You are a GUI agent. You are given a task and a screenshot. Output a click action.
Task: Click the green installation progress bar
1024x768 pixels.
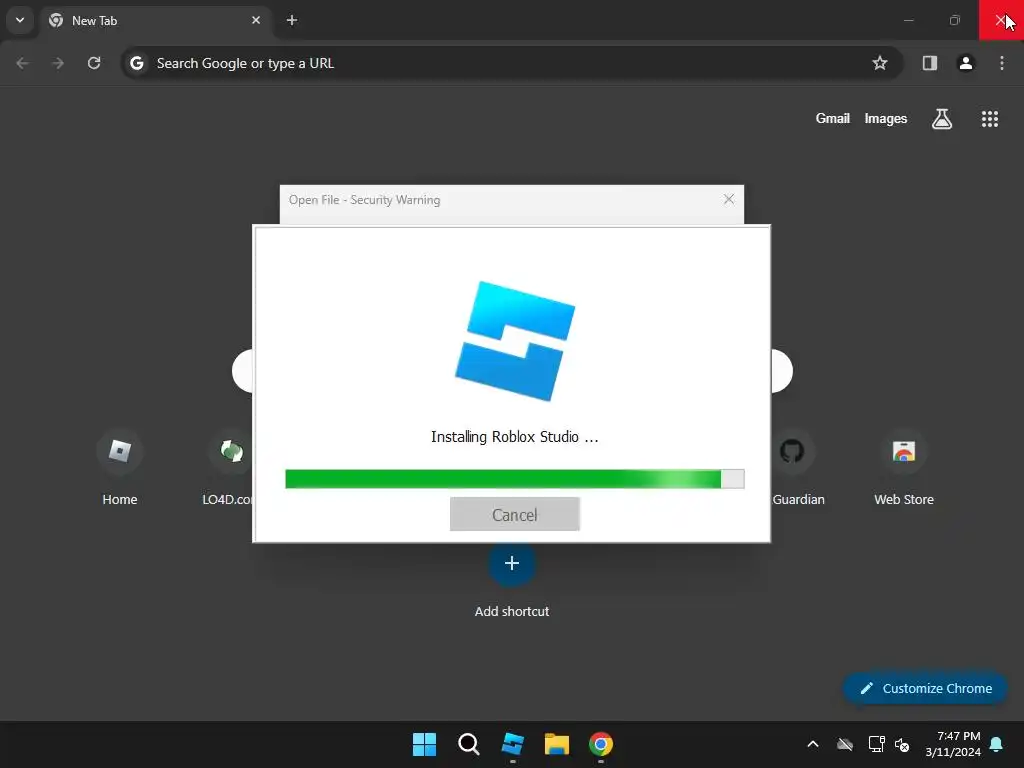tap(515, 479)
